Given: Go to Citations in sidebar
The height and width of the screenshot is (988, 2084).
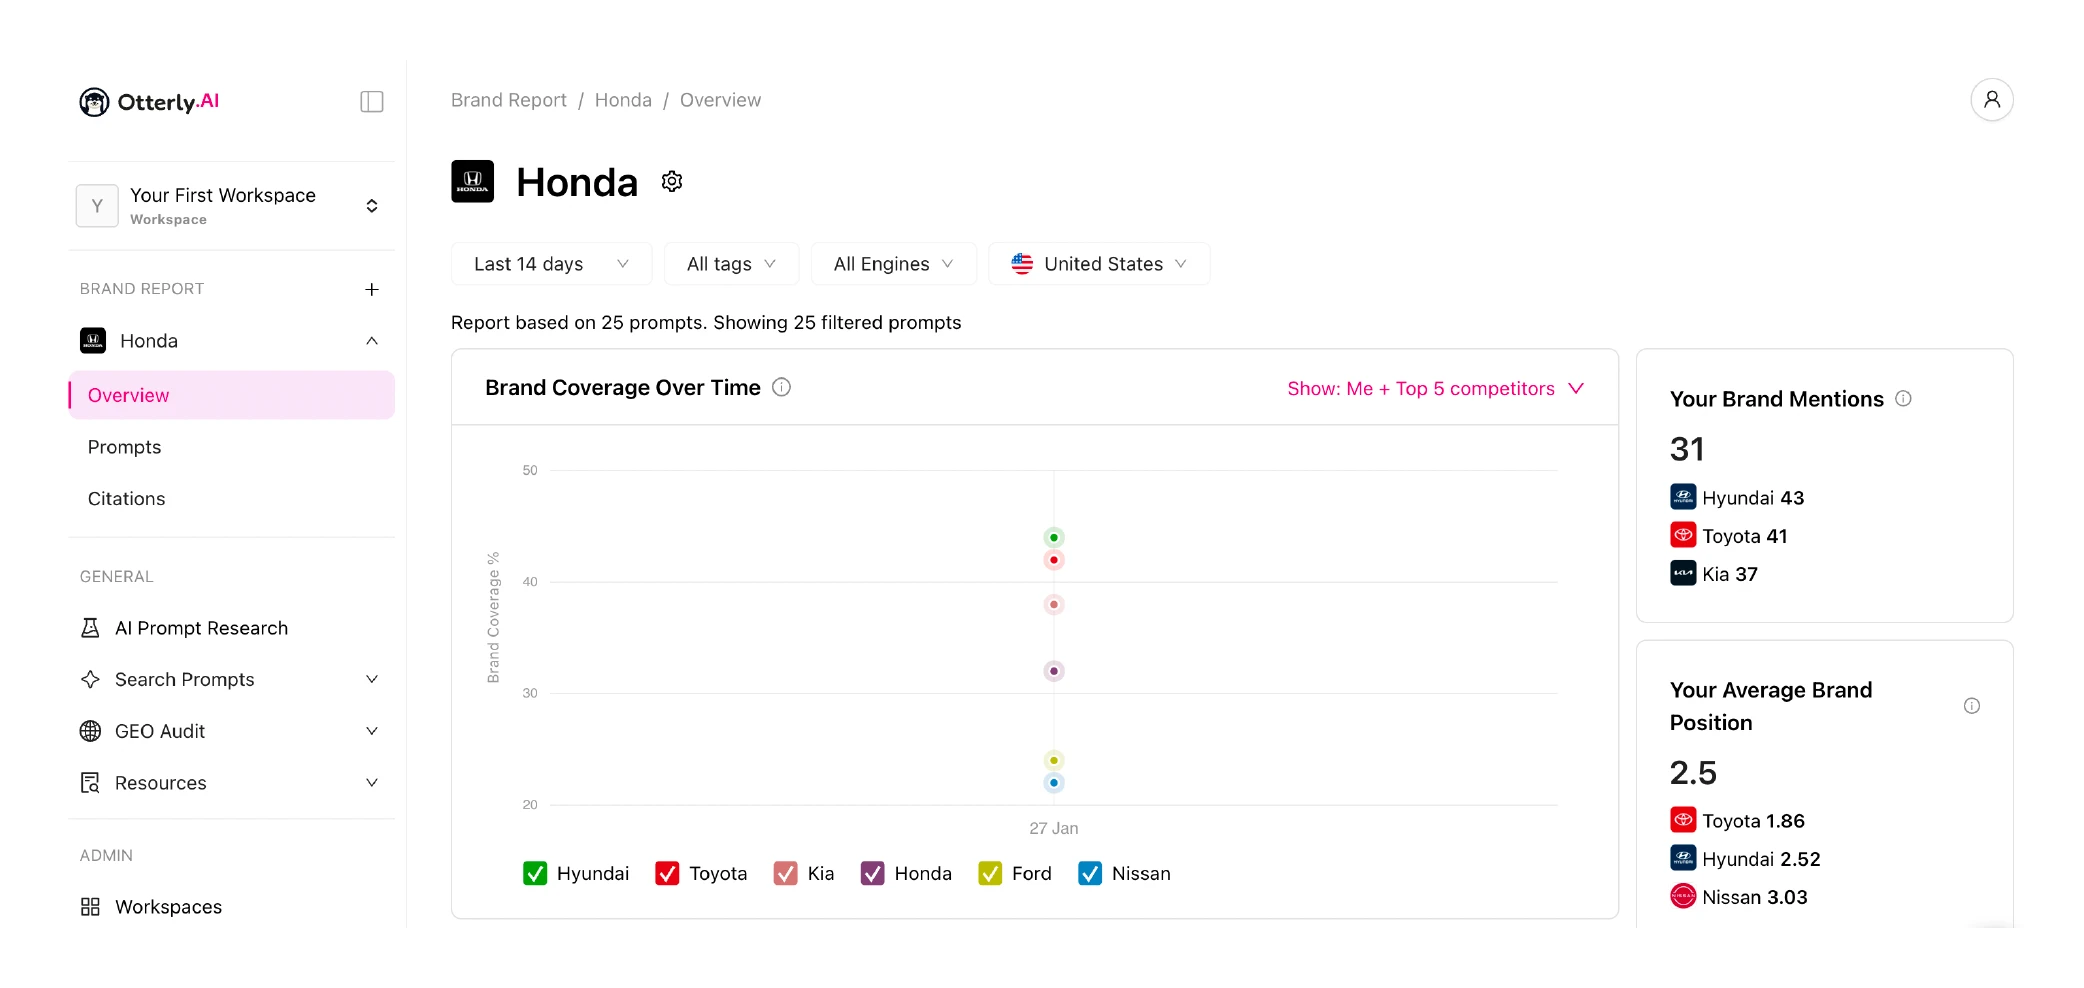Looking at the screenshot, I should coord(127,499).
